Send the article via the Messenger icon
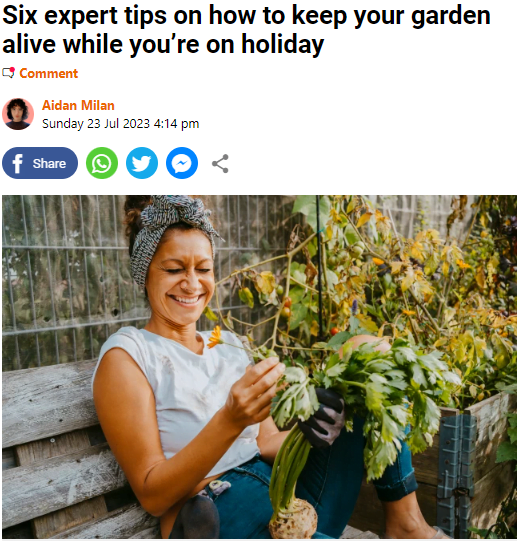 click(x=182, y=163)
